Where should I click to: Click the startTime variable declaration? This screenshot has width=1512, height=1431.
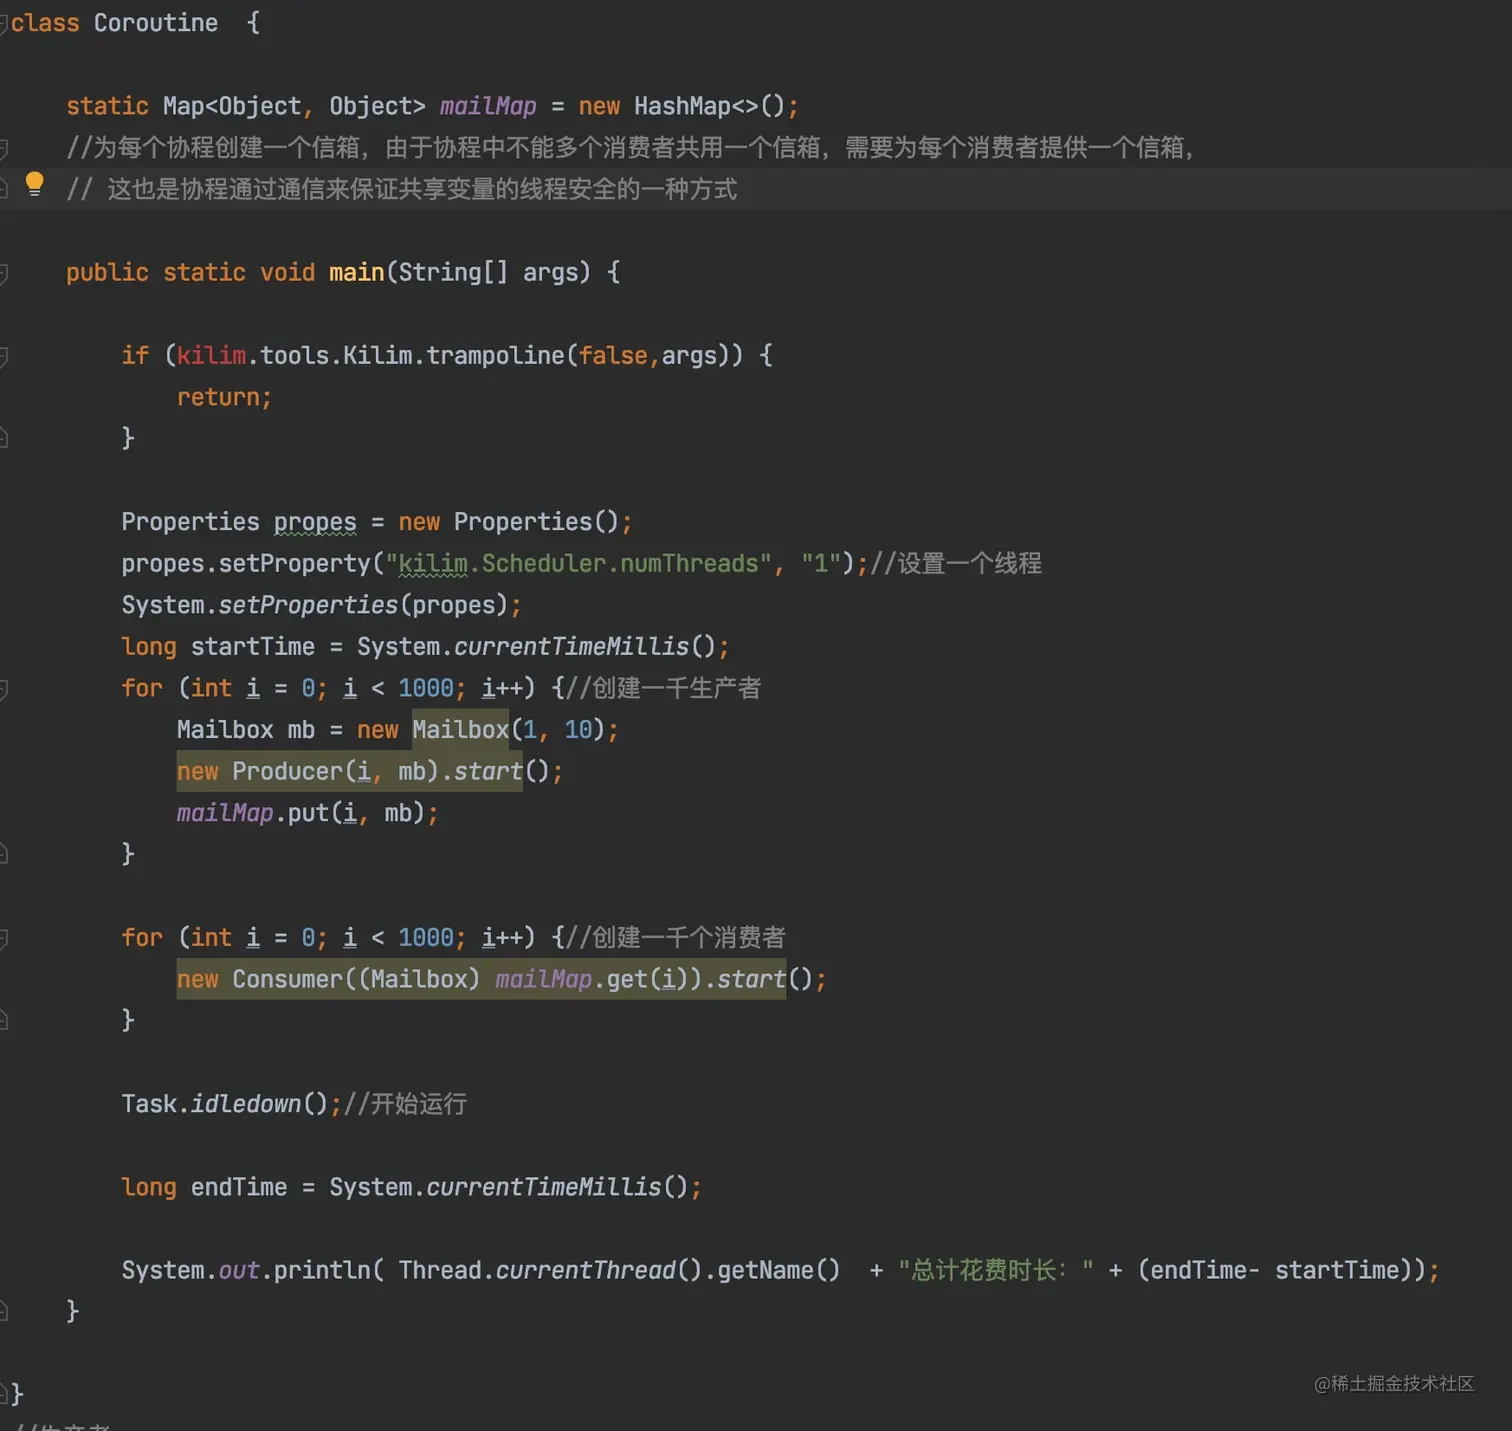(x=253, y=647)
